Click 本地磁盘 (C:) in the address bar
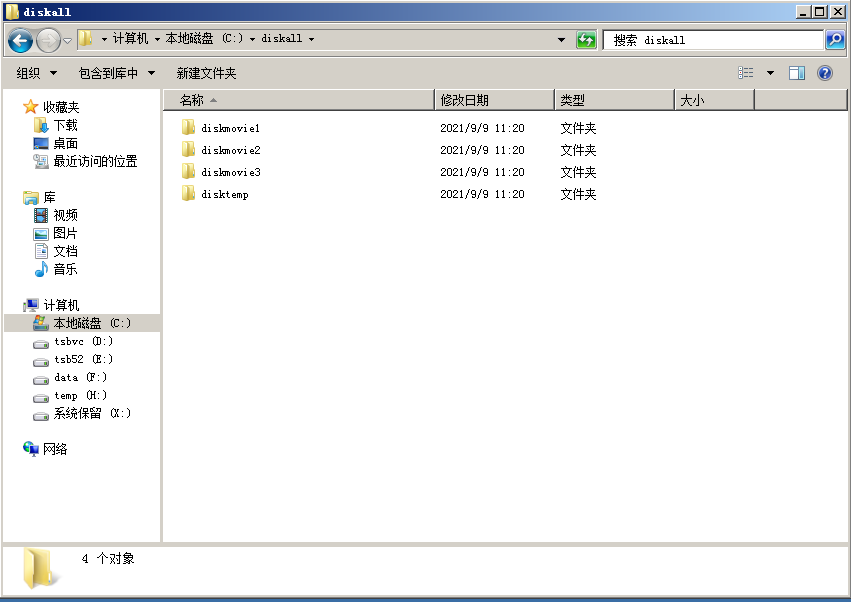This screenshot has height=602, width=851. 203,39
